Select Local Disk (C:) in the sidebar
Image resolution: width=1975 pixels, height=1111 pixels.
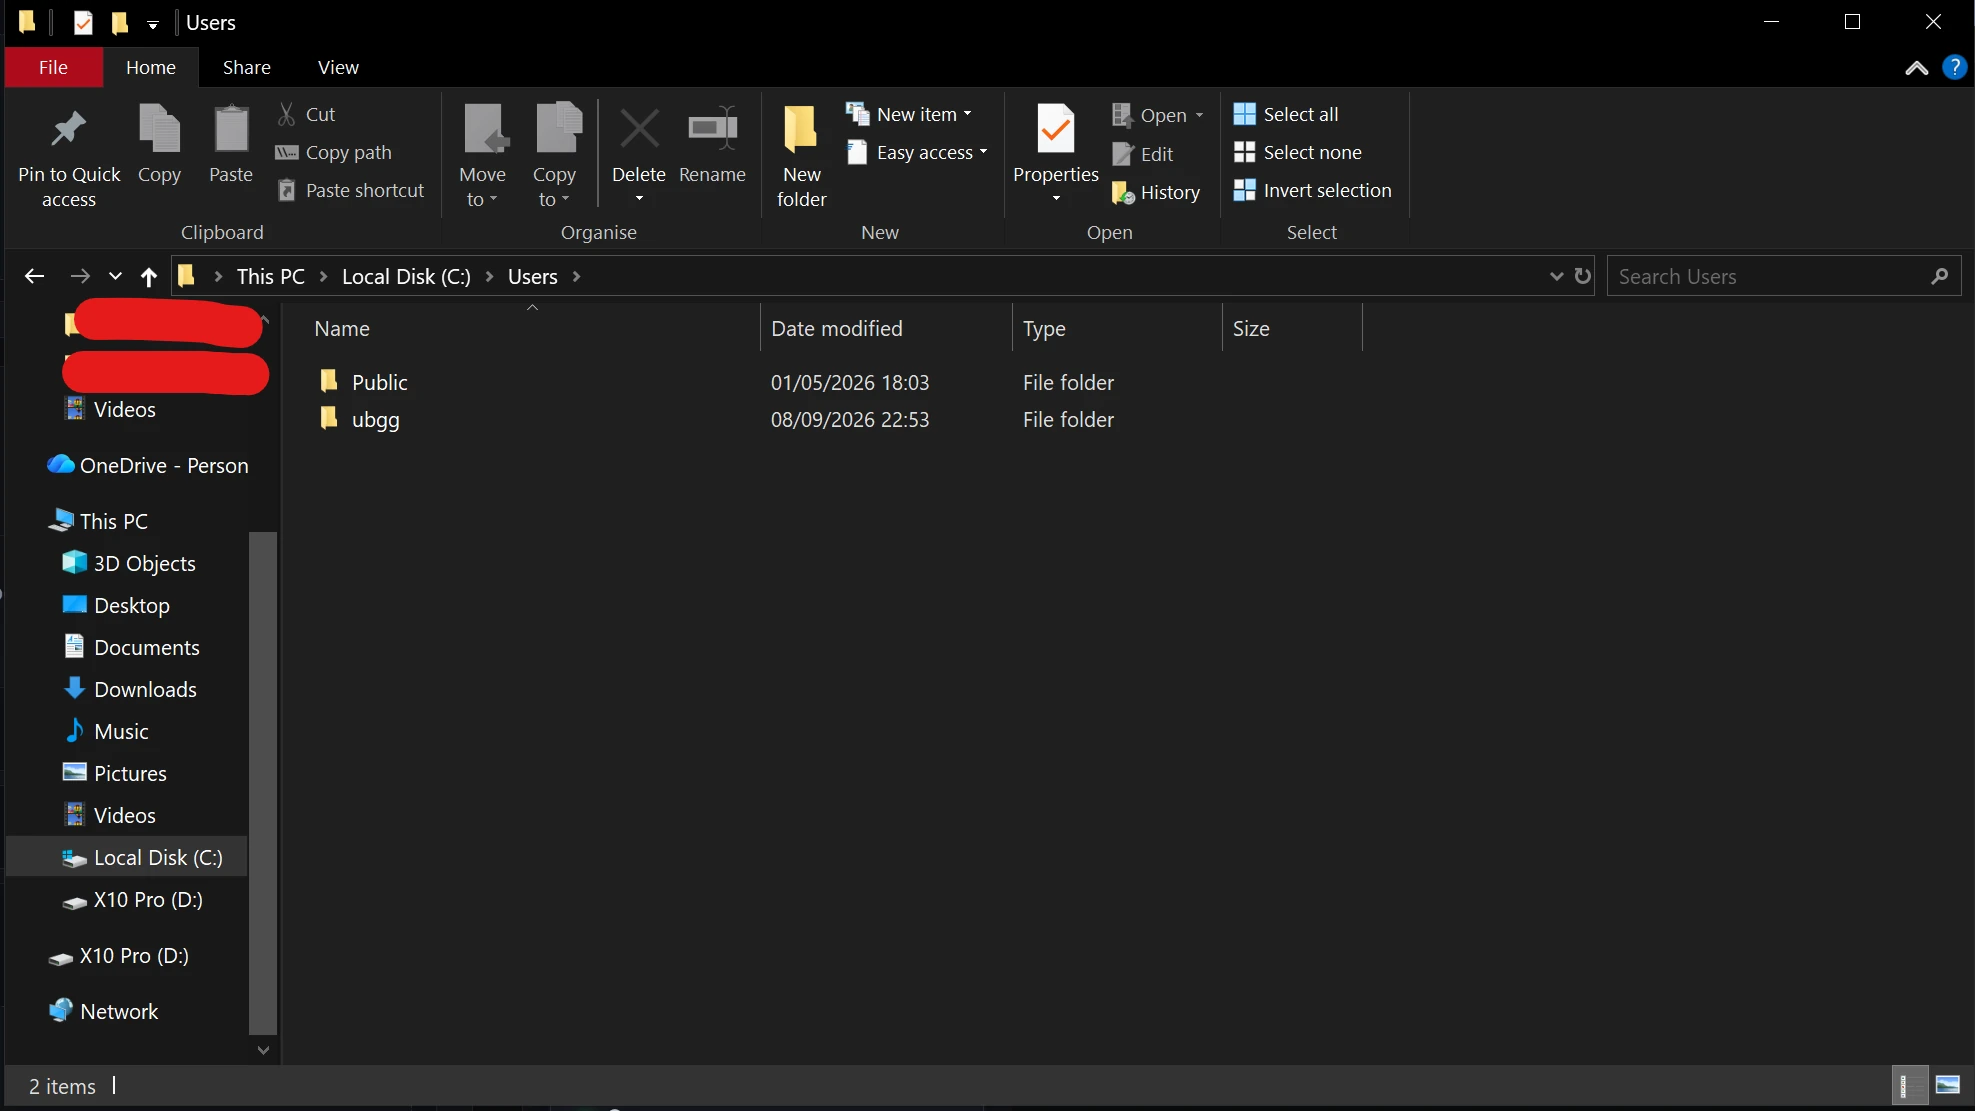127,857
